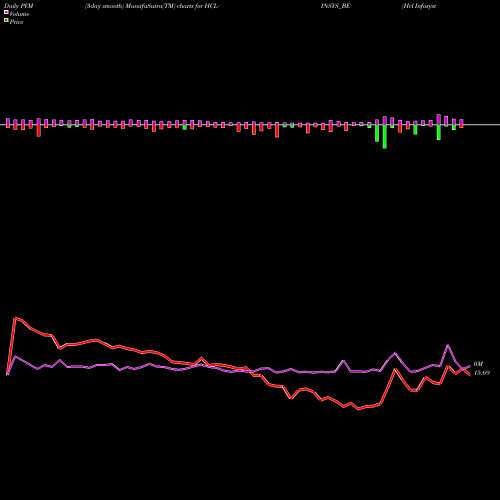Click the 0M volume value label
Viewport: 500px width, 500px height.
pyautogui.click(x=478, y=364)
